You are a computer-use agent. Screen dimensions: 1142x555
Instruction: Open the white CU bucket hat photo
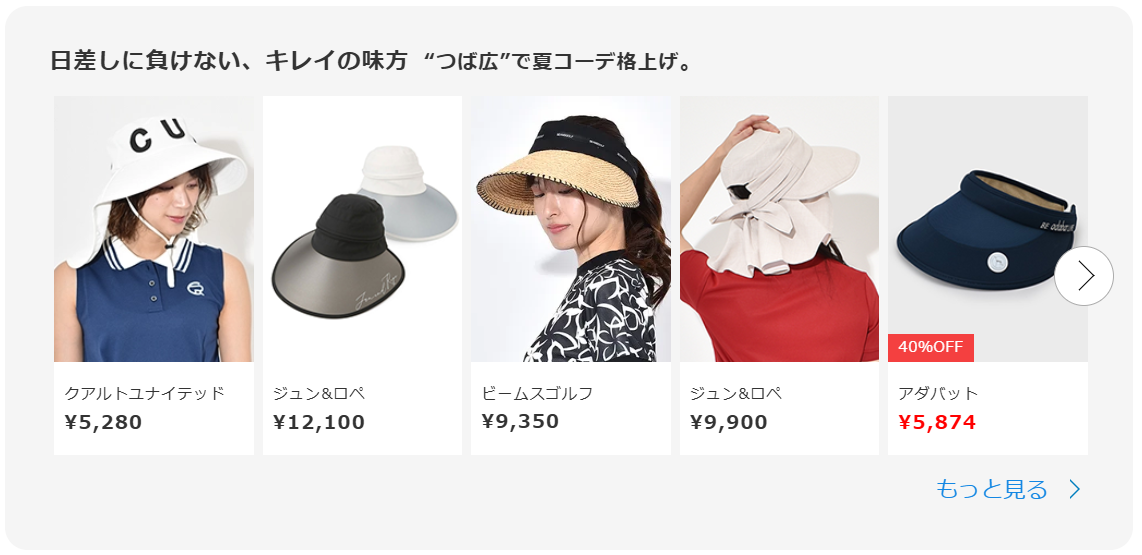point(154,229)
